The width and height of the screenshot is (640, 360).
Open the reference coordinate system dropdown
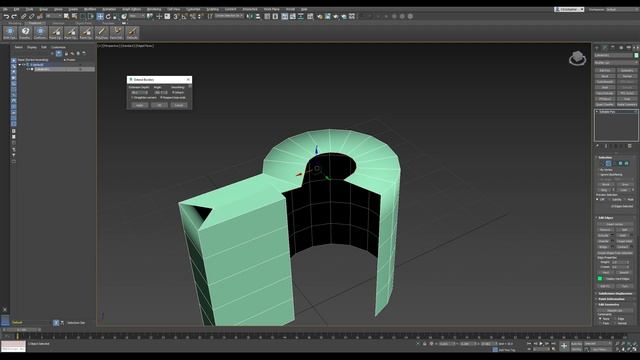pos(137,16)
